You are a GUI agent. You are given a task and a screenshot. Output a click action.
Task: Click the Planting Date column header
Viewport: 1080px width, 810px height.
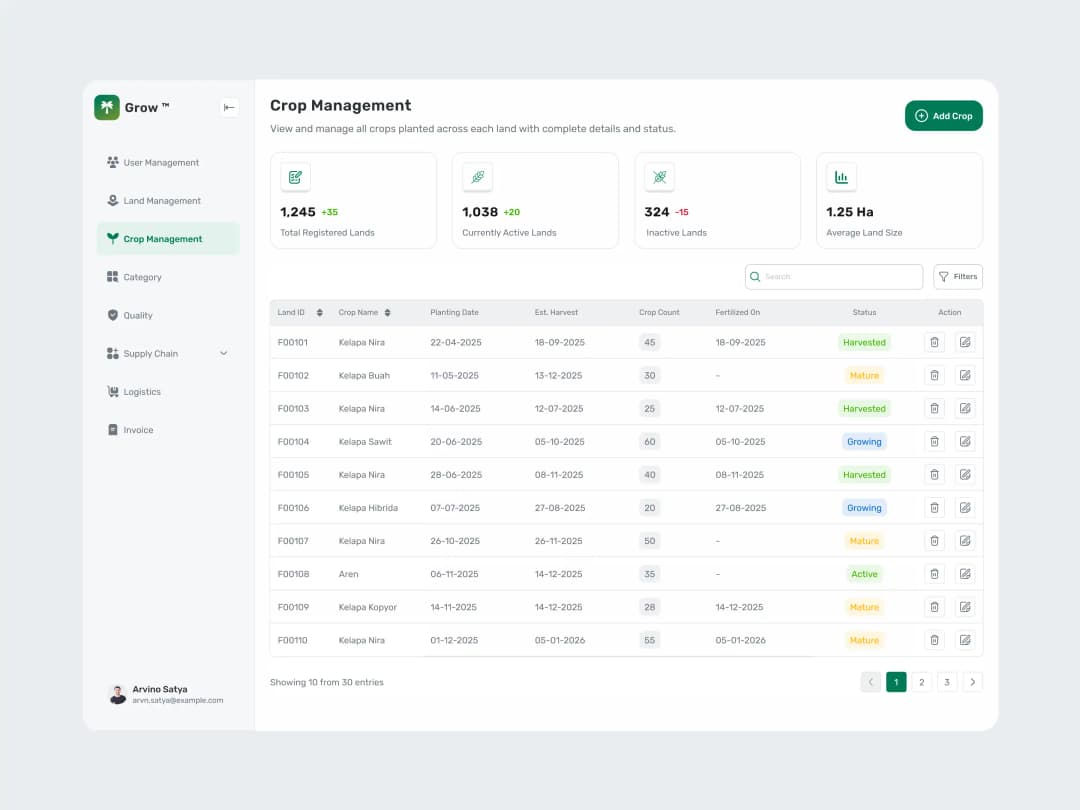(x=455, y=313)
